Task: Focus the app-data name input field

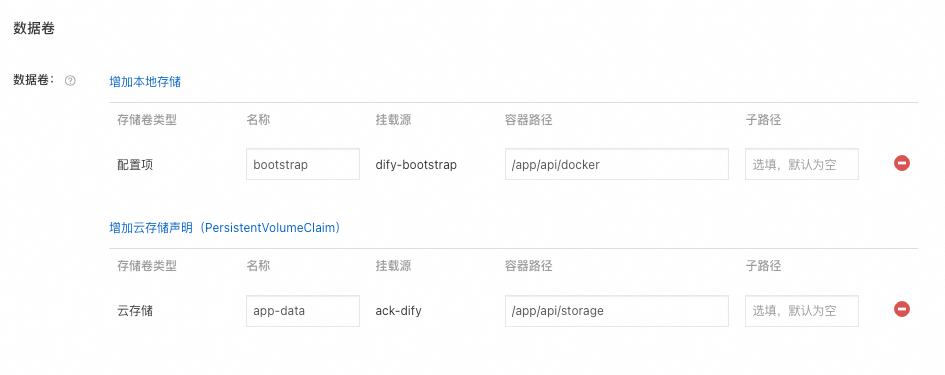Action: pos(303,311)
